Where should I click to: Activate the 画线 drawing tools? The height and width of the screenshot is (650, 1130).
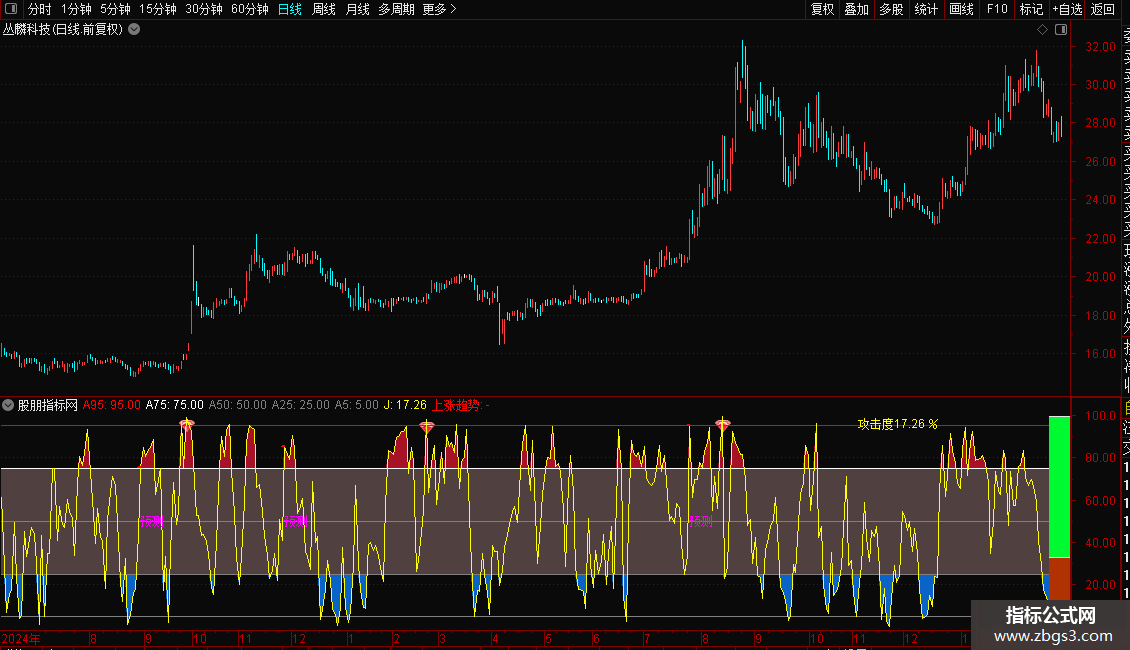click(961, 9)
